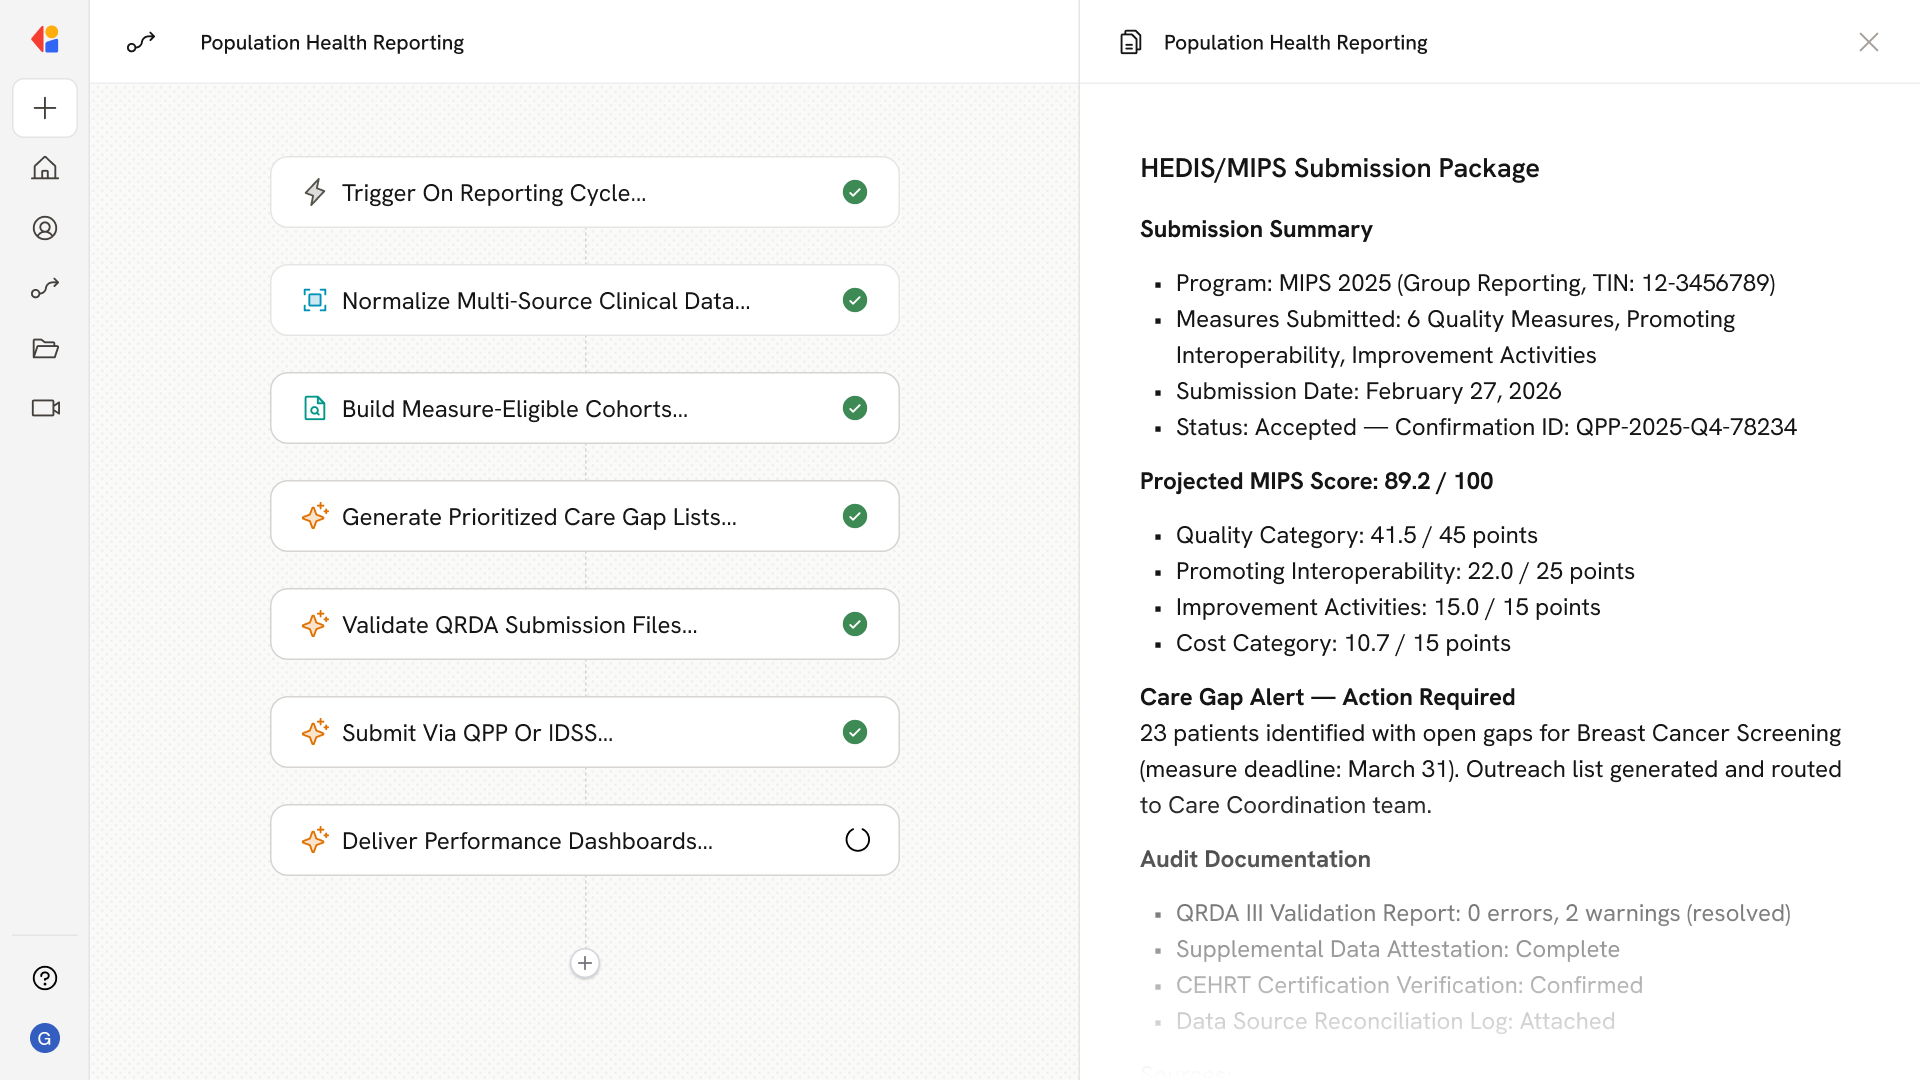Screen dimensions: 1920x1080
Task: Open the video camera icon in sidebar
Action: pyautogui.click(x=45, y=408)
